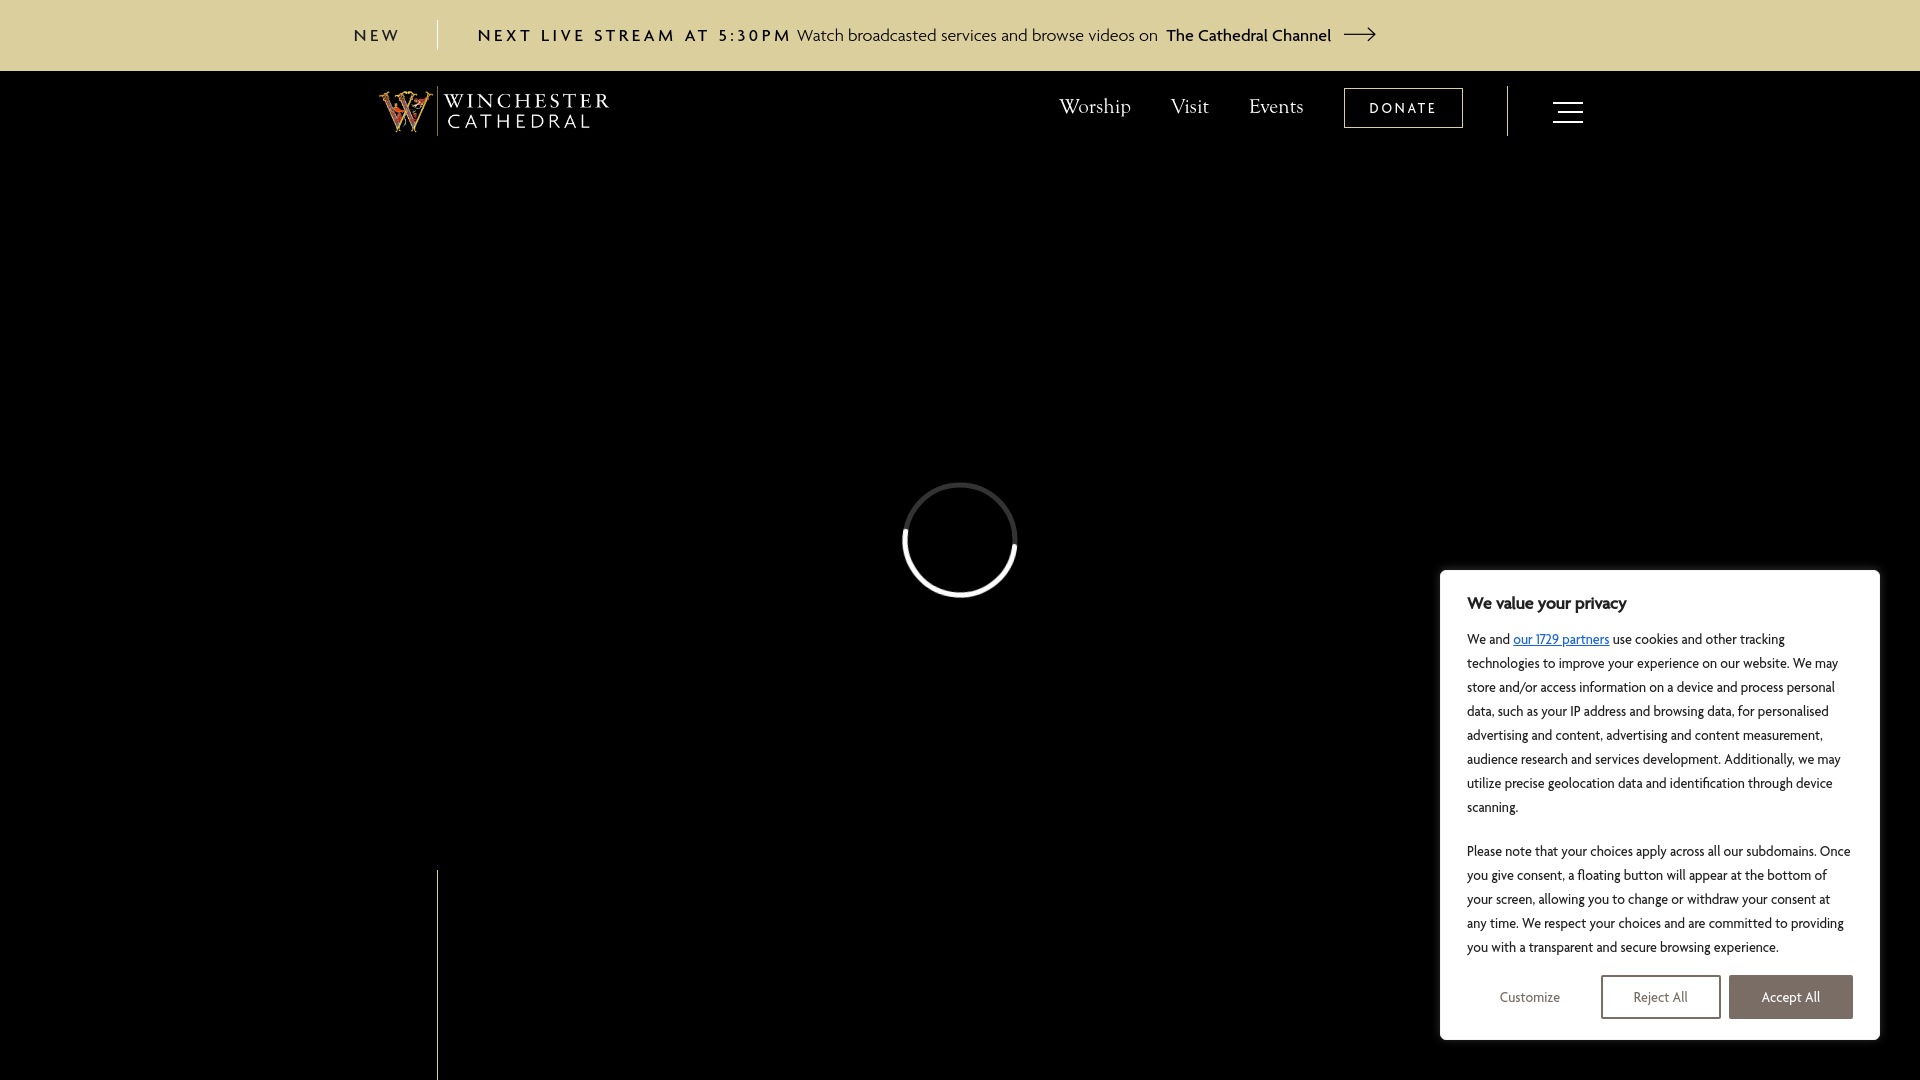Viewport: 1920px width, 1080px height.
Task: View the "our 1729 partners" link
Action: [x=1561, y=639]
